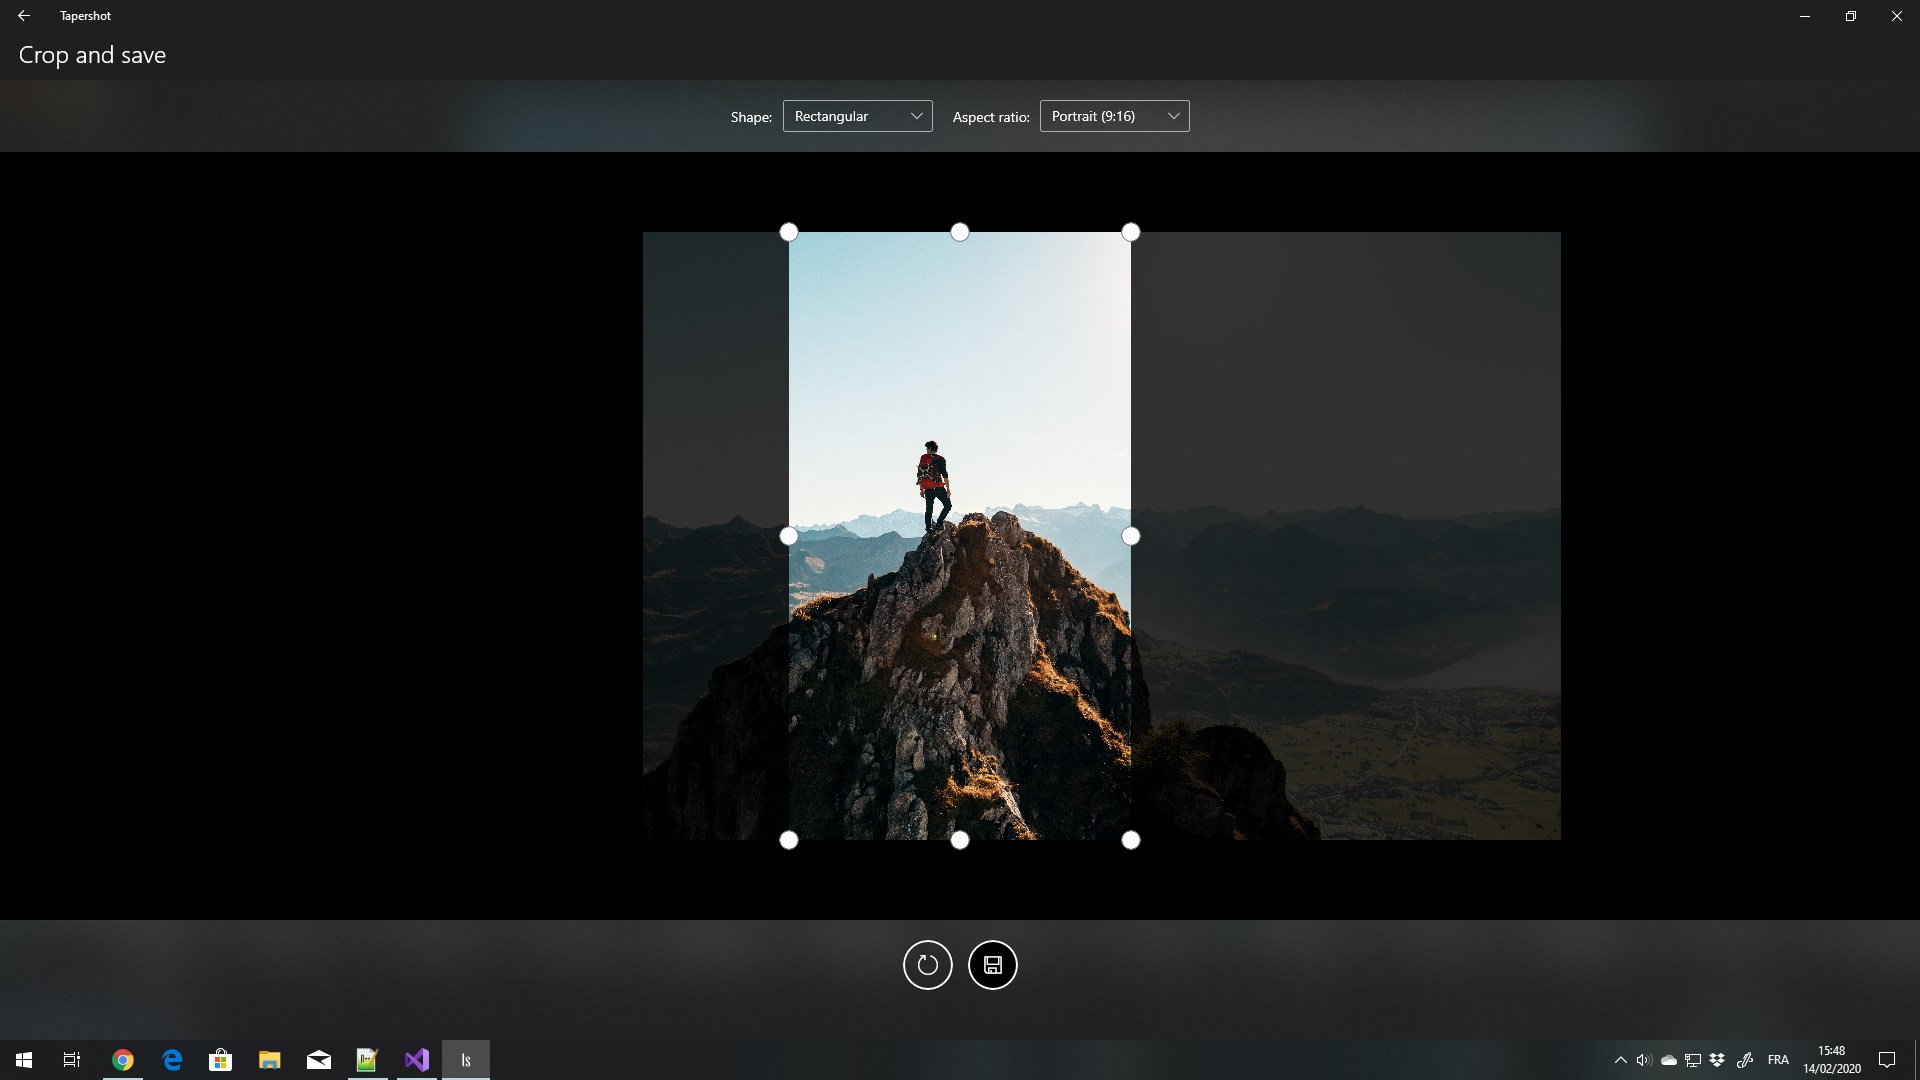The width and height of the screenshot is (1920, 1080).
Task: Open Google Chrome from the taskbar
Action: 122,1060
